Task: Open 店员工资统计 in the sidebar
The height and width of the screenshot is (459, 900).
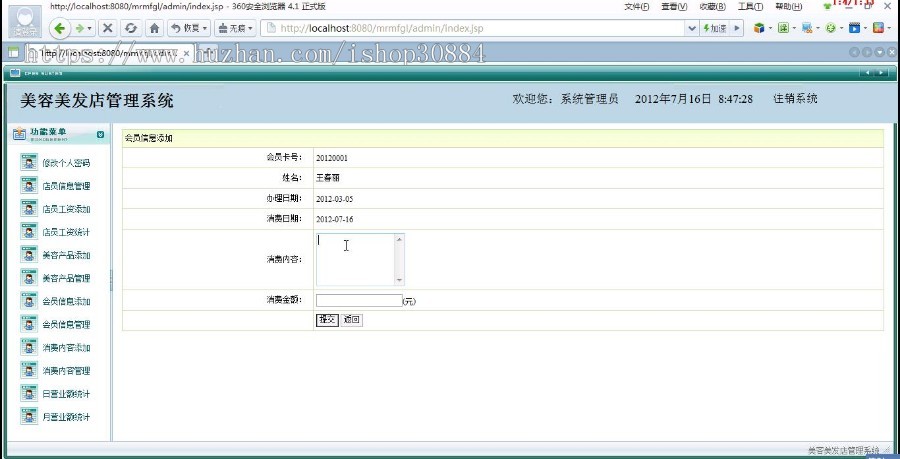Action: pos(66,232)
